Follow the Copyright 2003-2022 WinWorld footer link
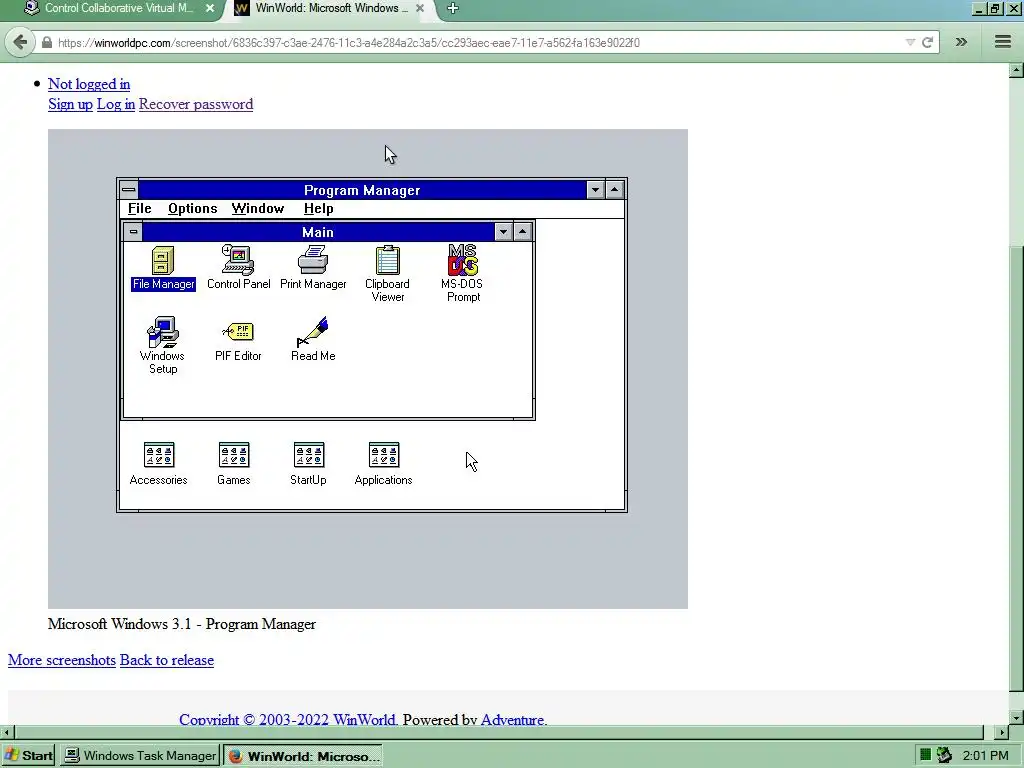The image size is (1024, 768). [x=287, y=720]
